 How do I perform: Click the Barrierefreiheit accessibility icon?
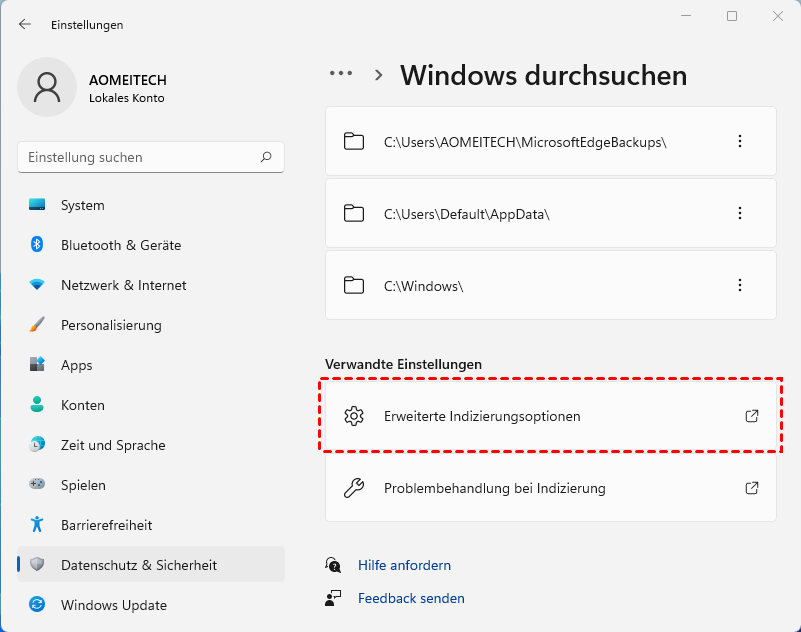pyautogui.click(x=37, y=525)
